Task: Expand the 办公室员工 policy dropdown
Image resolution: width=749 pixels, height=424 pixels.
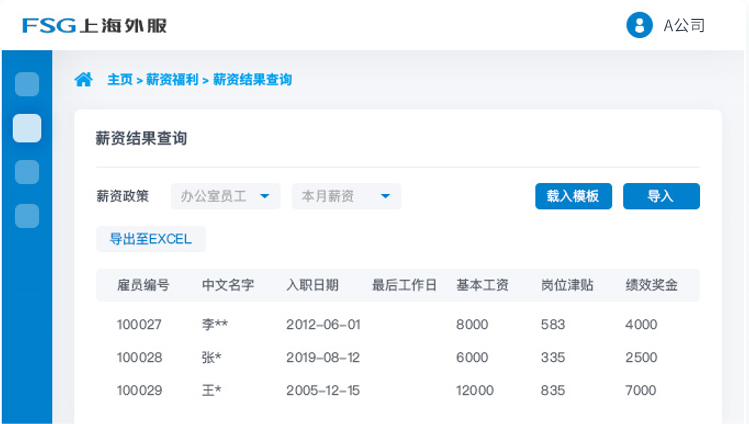Action: pos(225,196)
